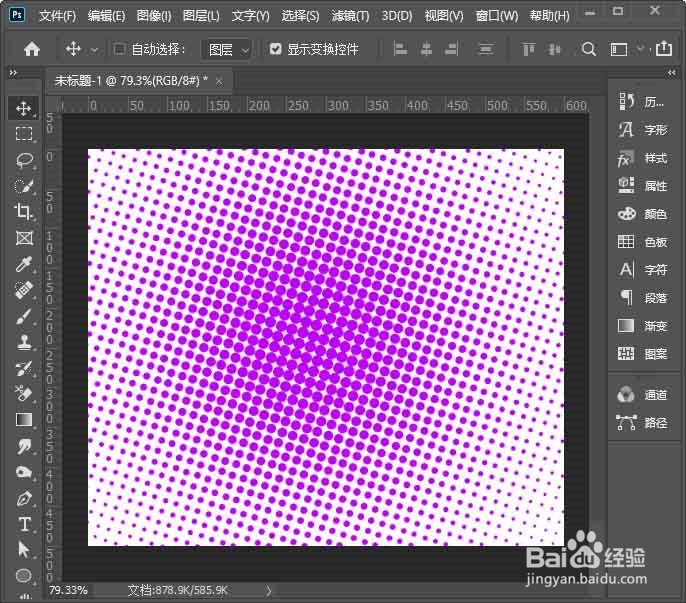Open the 文件(F) menu
Screen dimensions: 686x603
57,16
